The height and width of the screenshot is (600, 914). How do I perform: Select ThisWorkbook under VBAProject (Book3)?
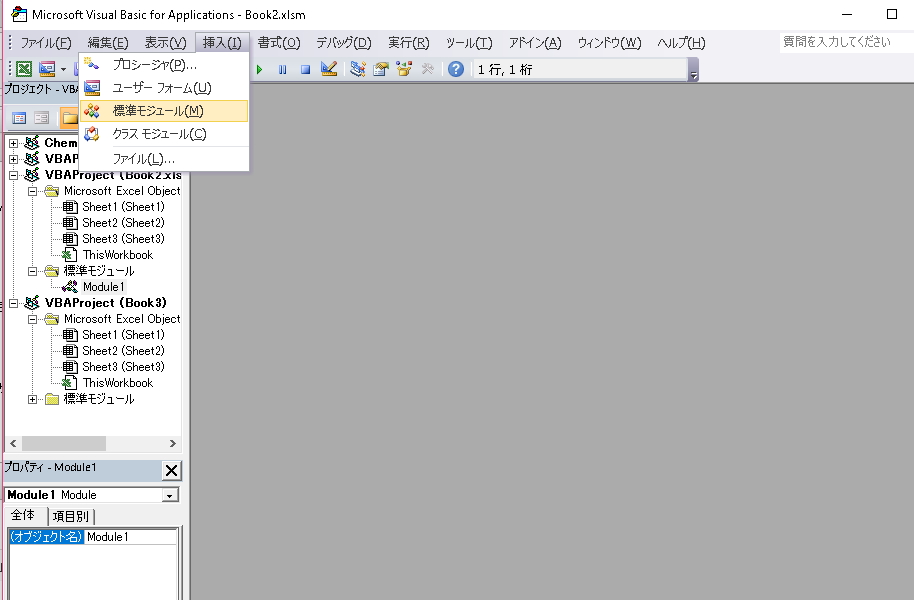[x=117, y=383]
